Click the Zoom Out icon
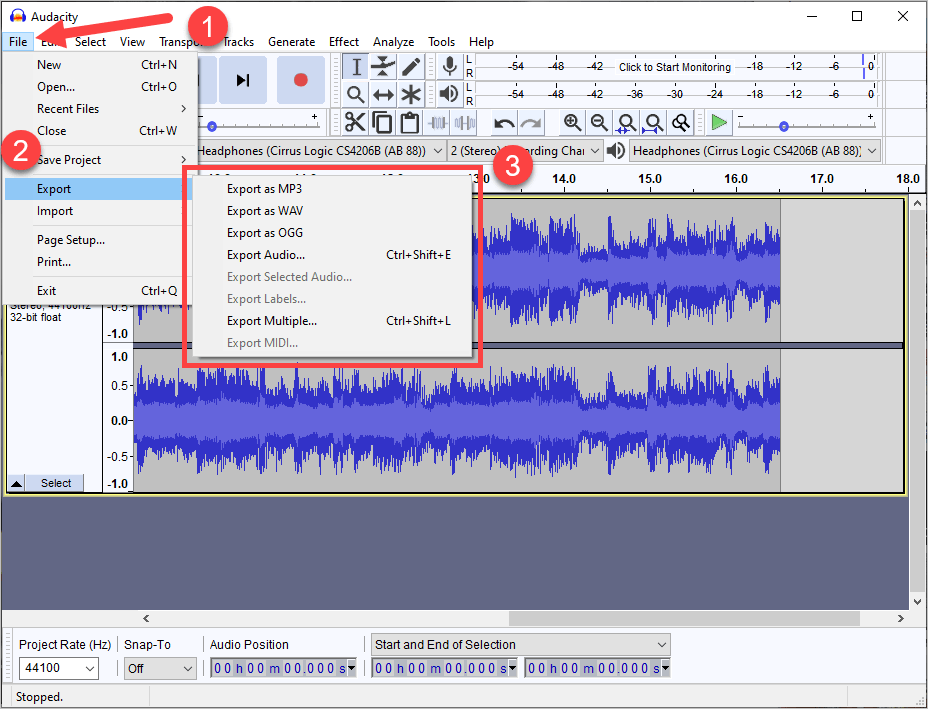Screen dimensions: 928x709 [599, 123]
